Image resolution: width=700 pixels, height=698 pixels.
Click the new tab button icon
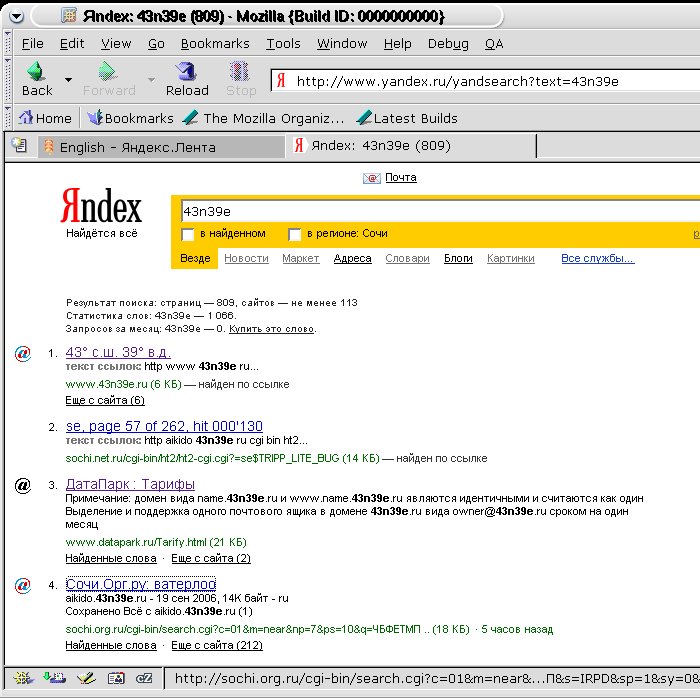pyautogui.click(x=20, y=145)
